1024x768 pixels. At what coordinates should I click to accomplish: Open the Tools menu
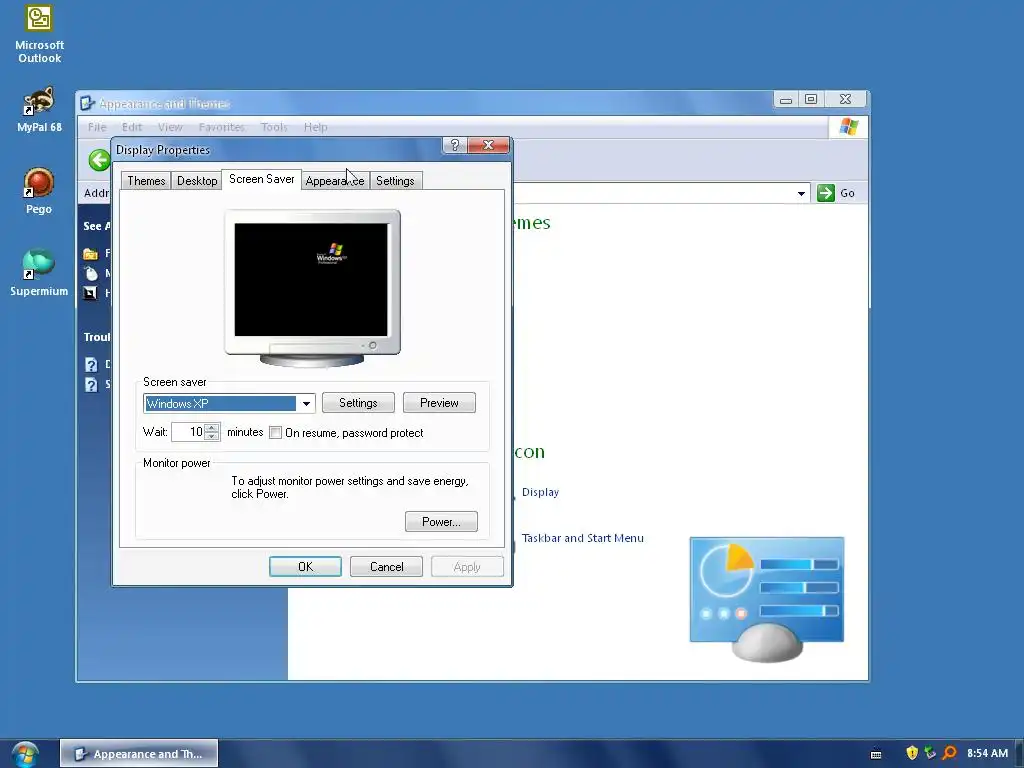pos(274,127)
